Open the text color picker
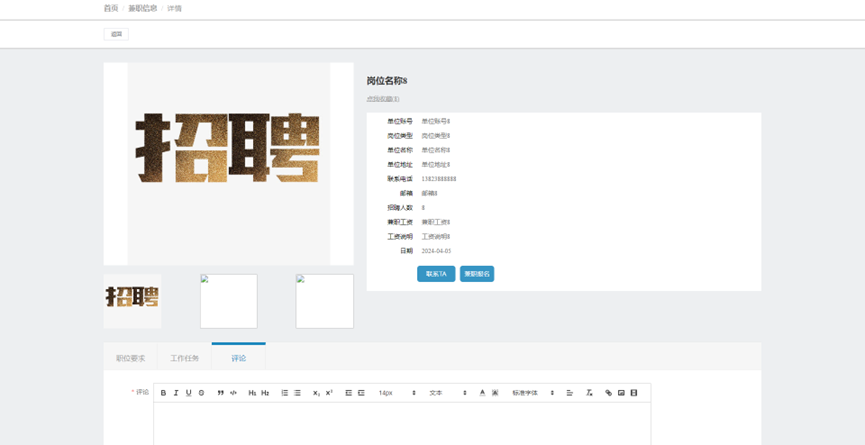Viewport: 865px width, 445px height. tap(482, 393)
